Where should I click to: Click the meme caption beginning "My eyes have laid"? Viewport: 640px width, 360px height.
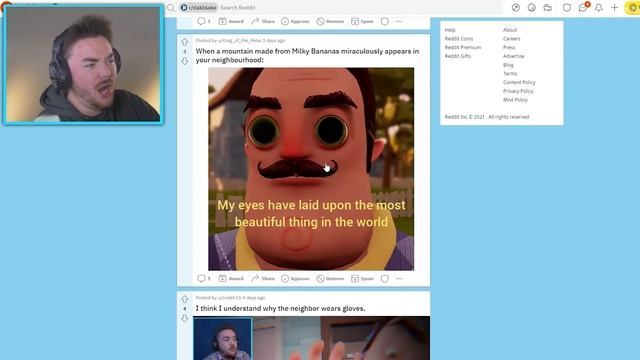point(311,213)
